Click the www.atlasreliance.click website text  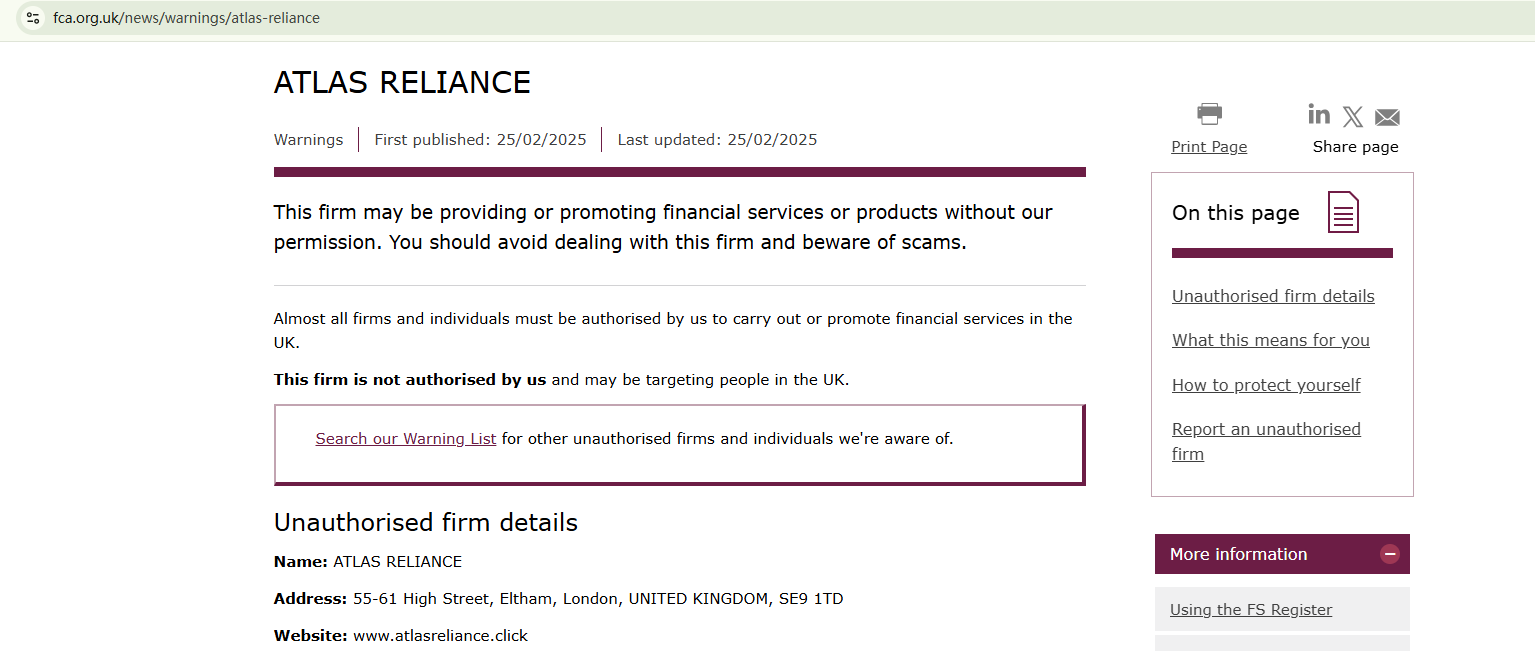440,636
